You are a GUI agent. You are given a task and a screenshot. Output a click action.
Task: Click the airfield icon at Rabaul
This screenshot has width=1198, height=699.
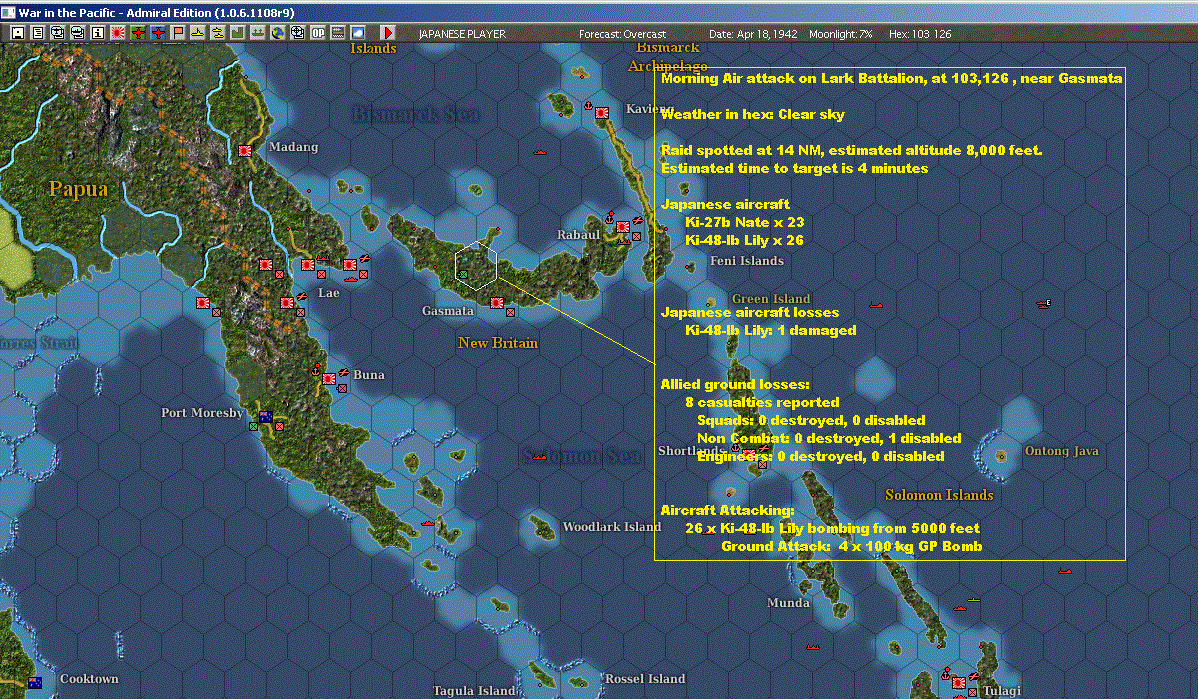(x=637, y=221)
